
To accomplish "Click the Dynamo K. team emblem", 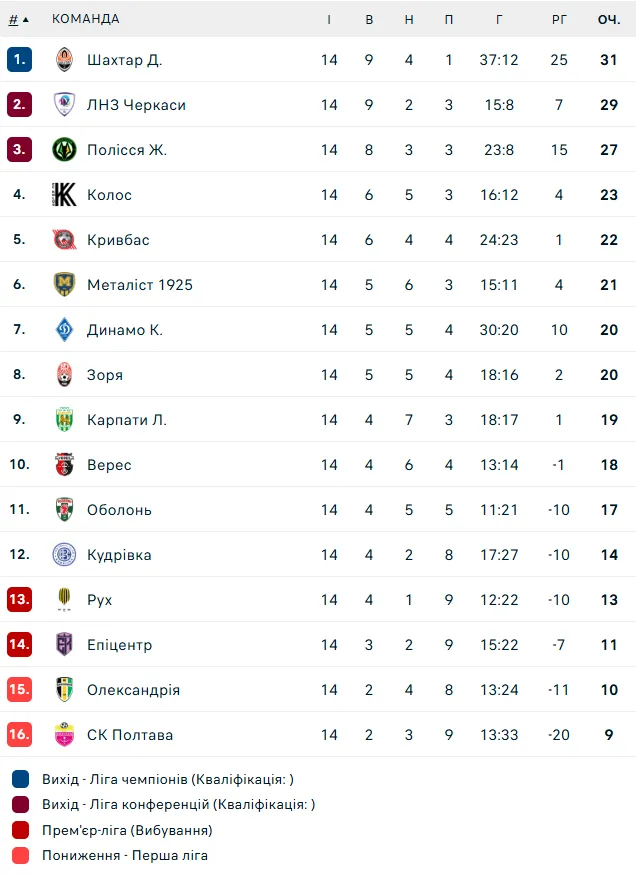I will pyautogui.click(x=65, y=330).
